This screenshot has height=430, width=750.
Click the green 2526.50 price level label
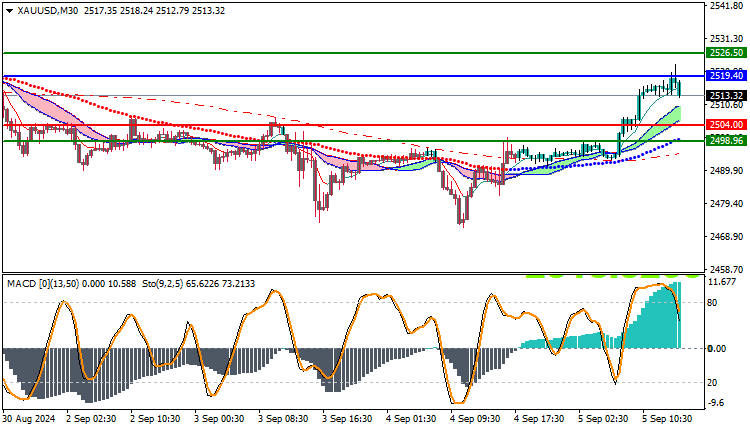click(x=726, y=53)
